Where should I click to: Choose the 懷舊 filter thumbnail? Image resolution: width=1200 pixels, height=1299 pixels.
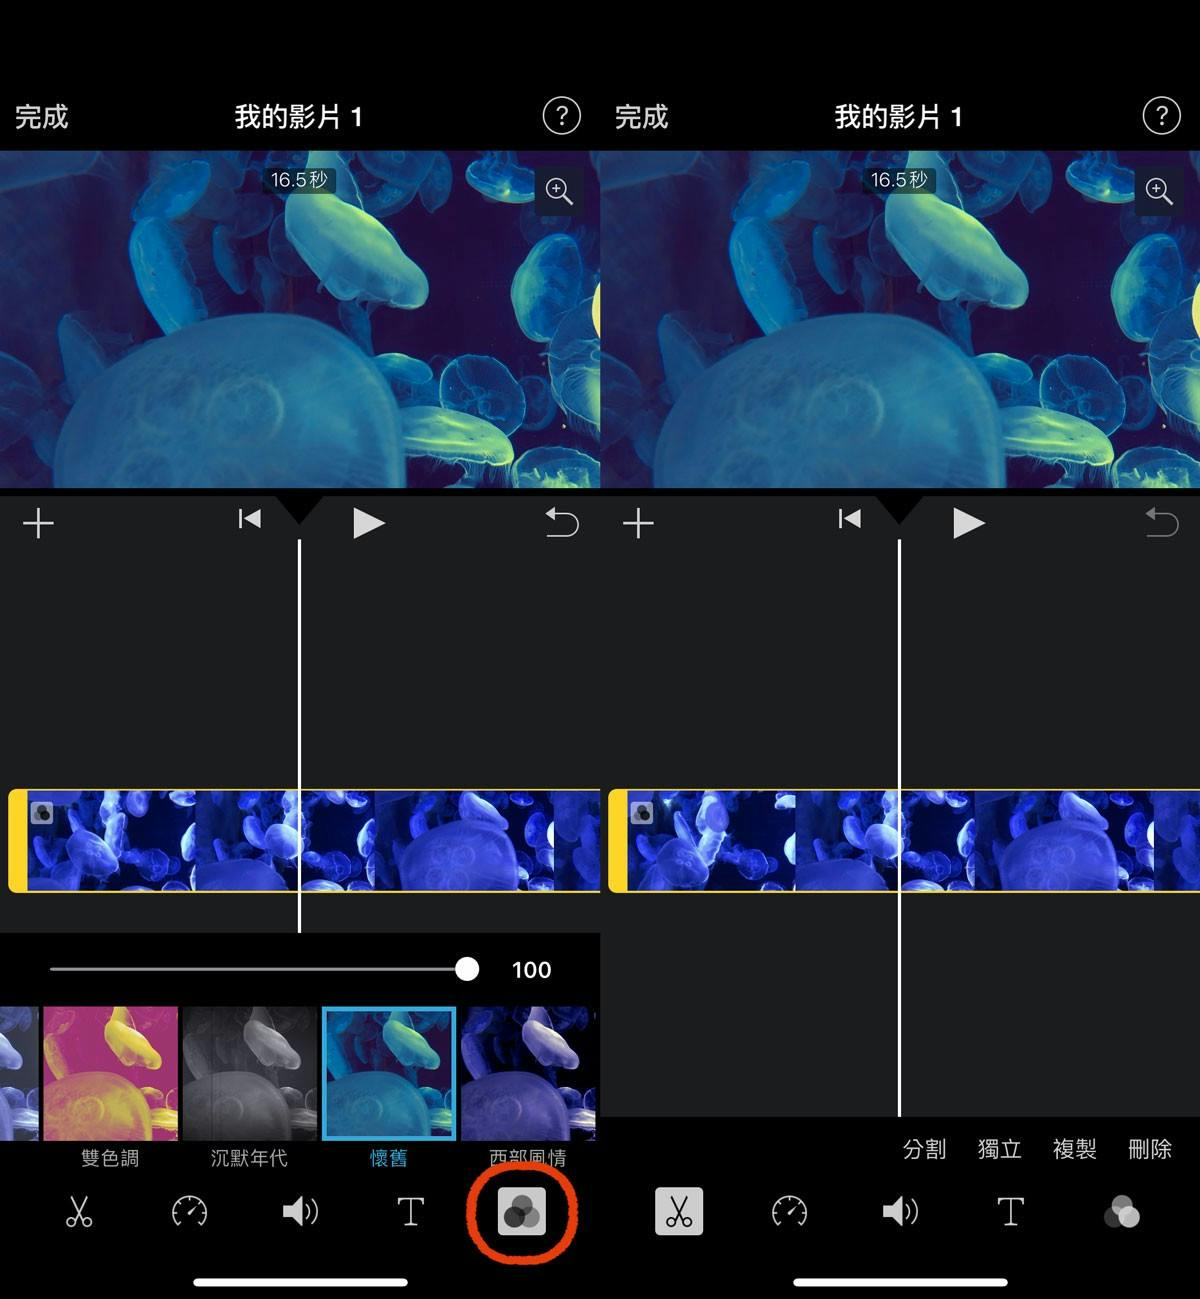pyautogui.click(x=389, y=1074)
